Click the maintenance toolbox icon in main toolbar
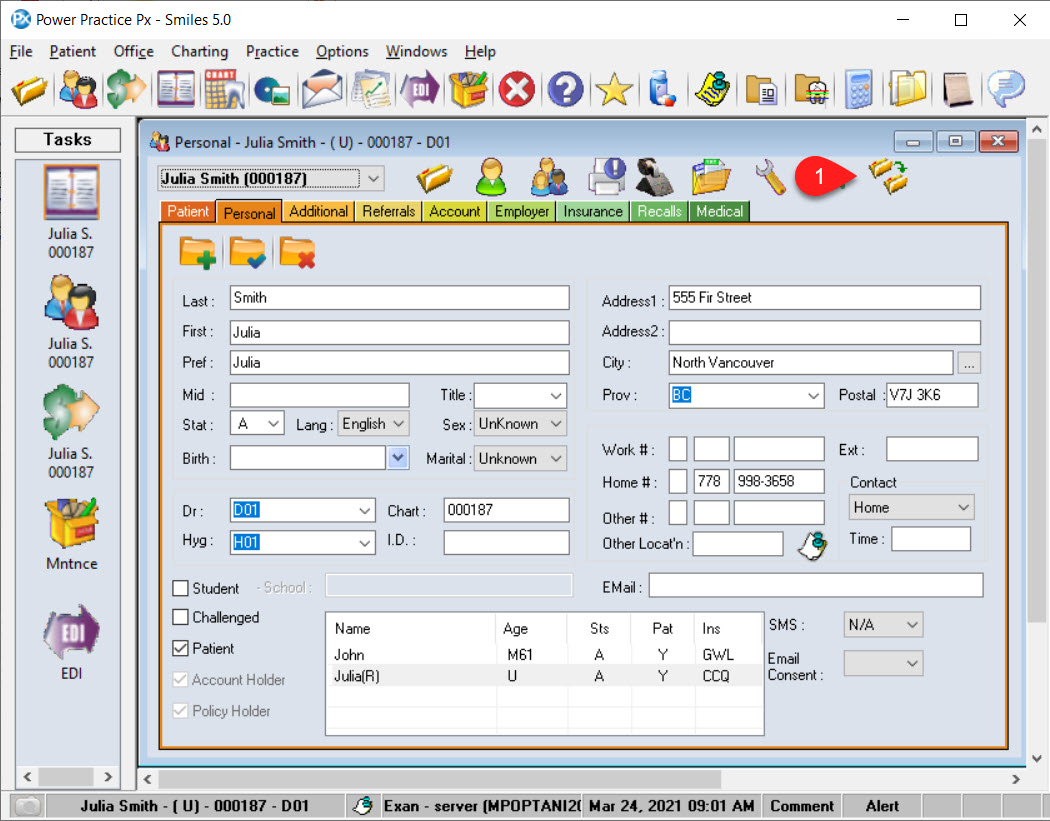 coord(468,89)
